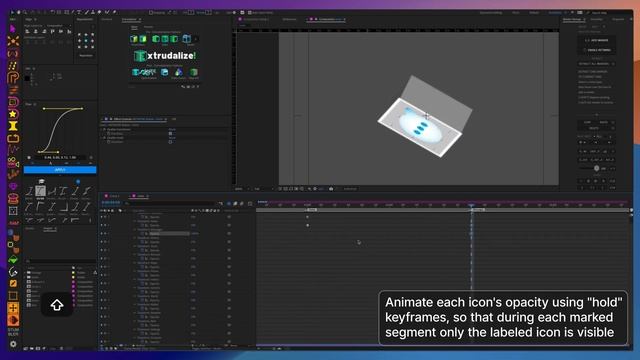Click the yellow I-beam shaped icon
The width and height of the screenshot is (640, 360).
point(13,126)
